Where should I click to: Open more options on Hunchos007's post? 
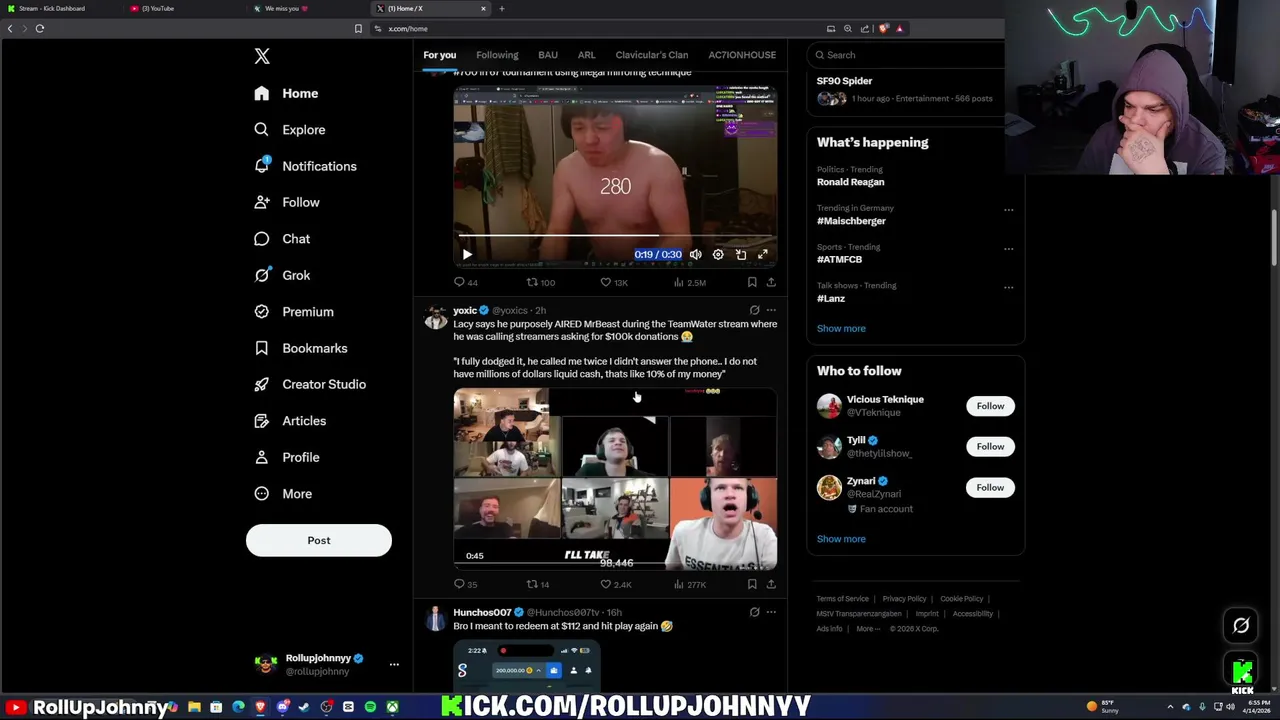pos(771,612)
